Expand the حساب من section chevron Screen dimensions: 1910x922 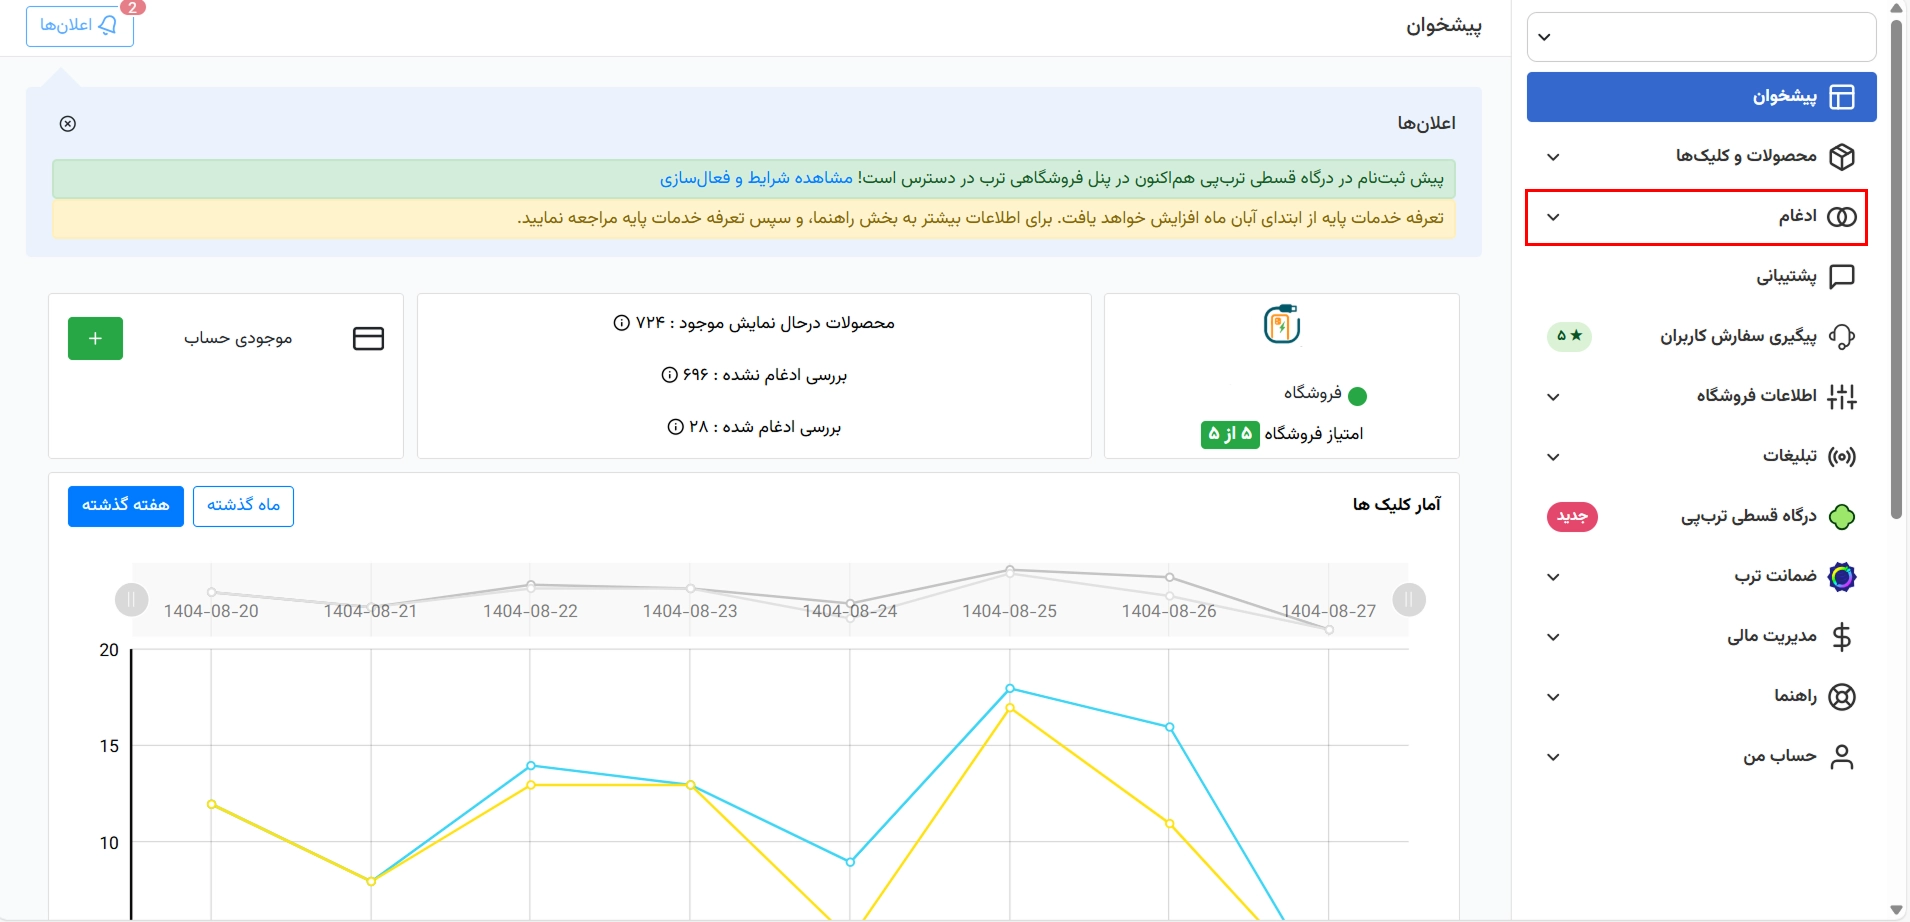(1554, 757)
